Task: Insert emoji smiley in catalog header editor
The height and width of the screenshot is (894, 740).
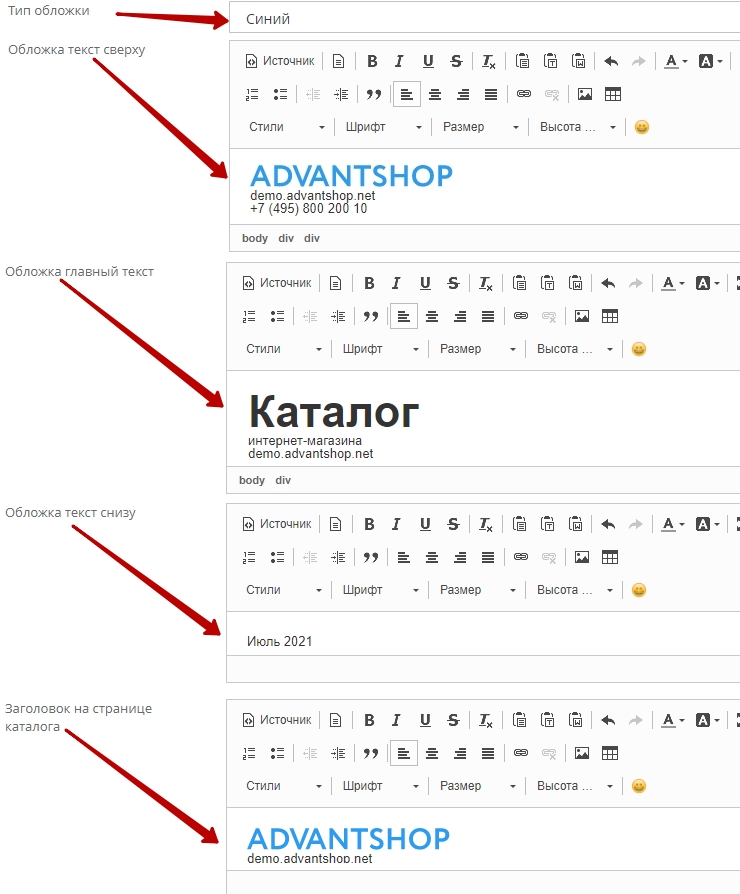Action: pyautogui.click(x=639, y=786)
